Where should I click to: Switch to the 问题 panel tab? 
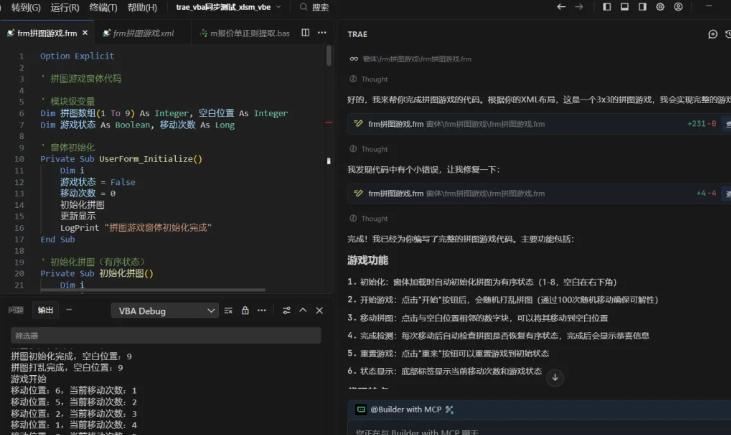[15, 310]
